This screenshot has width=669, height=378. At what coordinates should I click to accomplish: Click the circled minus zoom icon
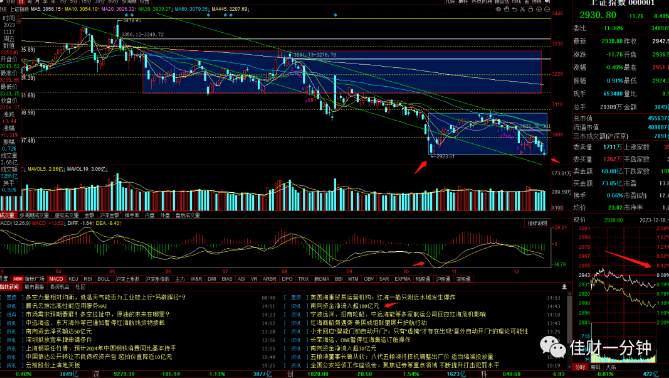(x=547, y=9)
